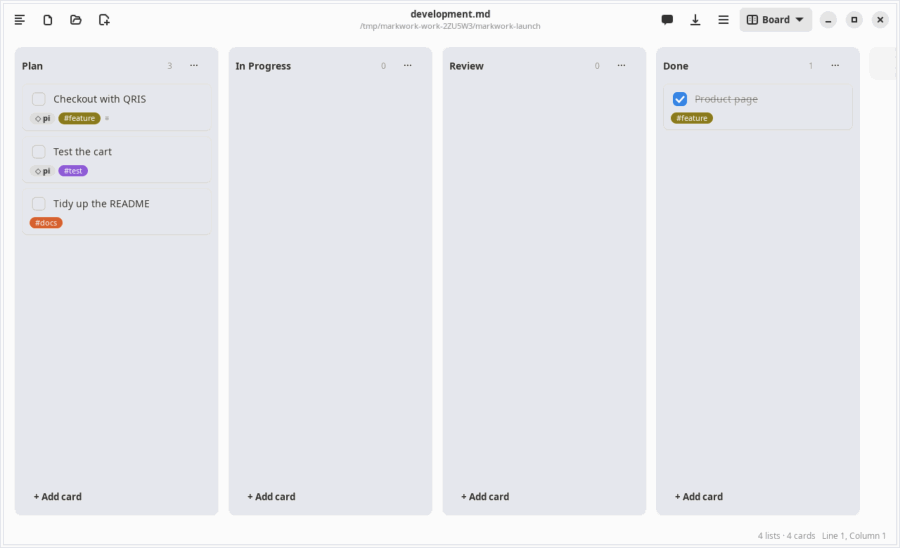
Task: Open the hamburger main menu
Action: (723, 20)
